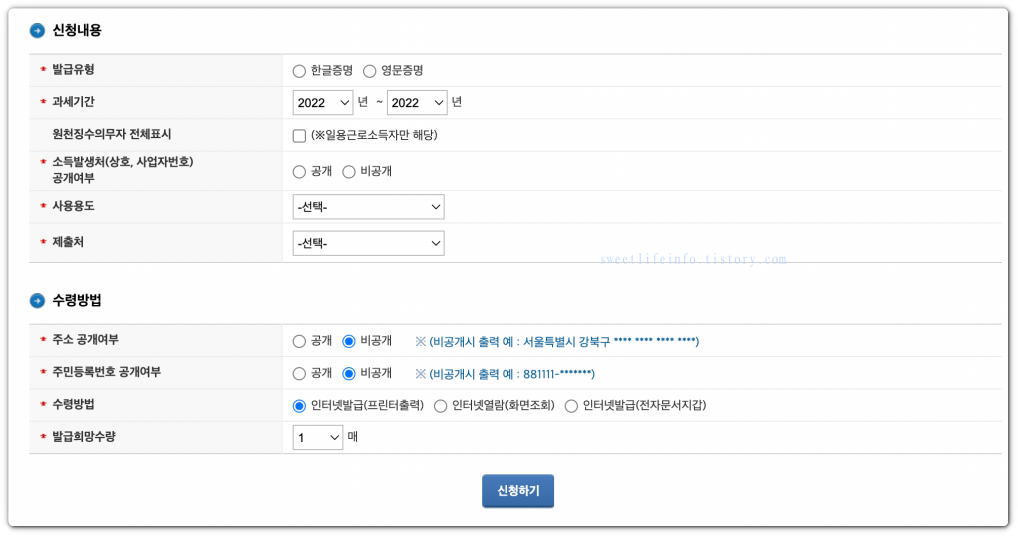Select 공개 for 주소 공개여부

(x=299, y=341)
